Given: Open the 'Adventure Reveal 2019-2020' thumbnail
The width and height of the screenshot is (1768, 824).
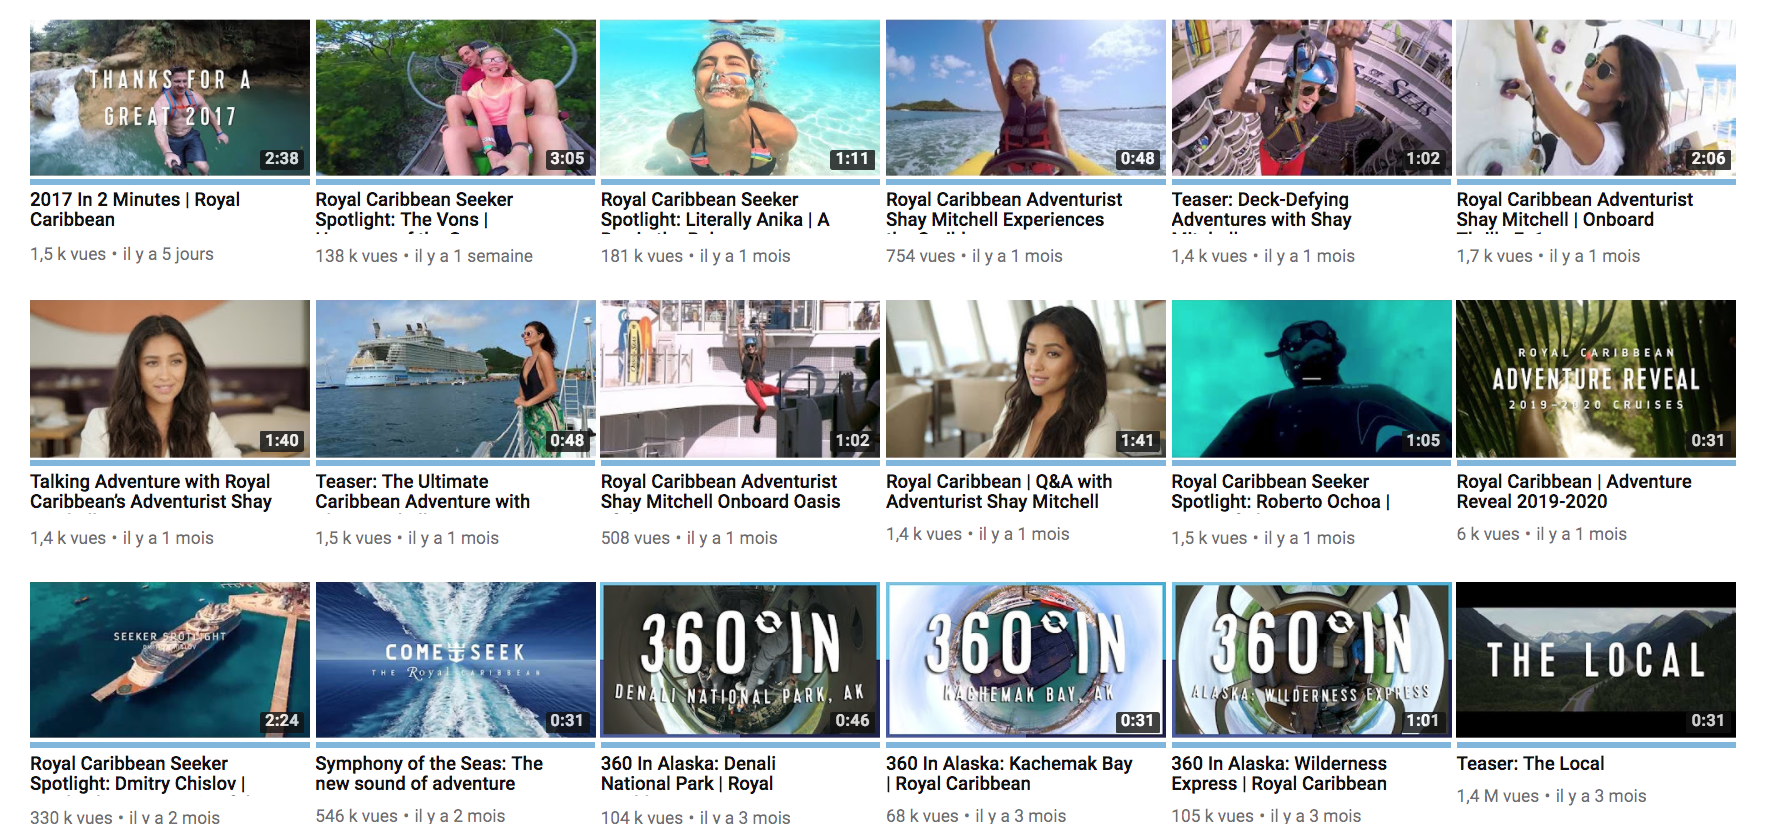Looking at the screenshot, I should pyautogui.click(x=1596, y=379).
